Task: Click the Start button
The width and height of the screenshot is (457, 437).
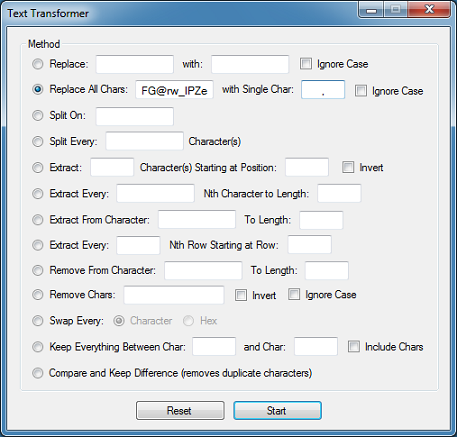Action: tap(277, 410)
